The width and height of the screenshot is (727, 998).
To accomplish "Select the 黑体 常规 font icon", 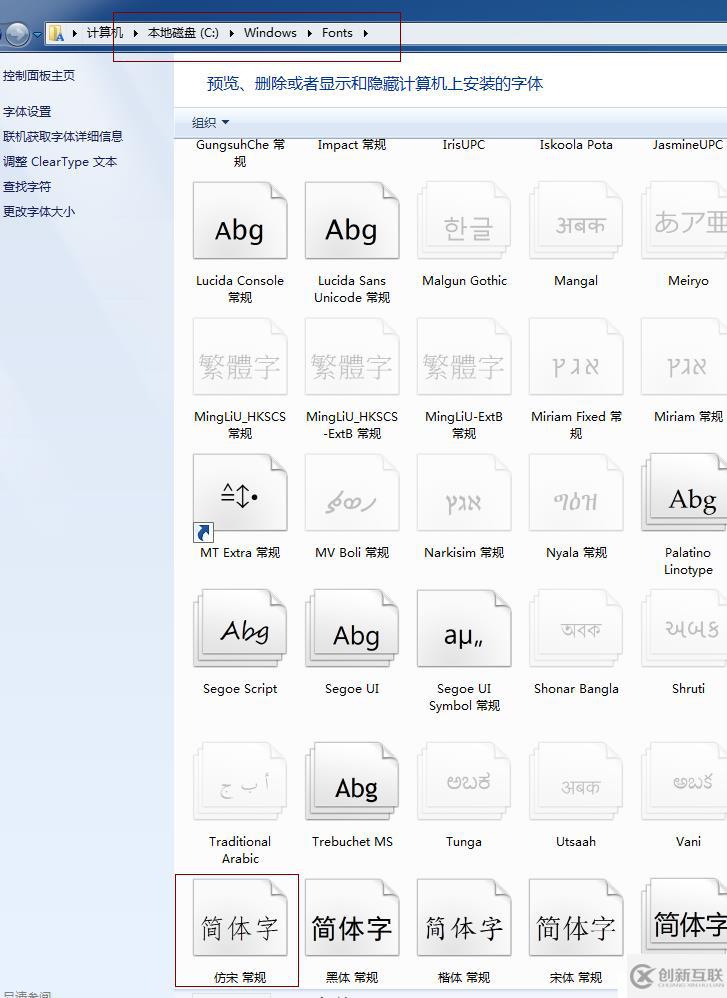I will [352, 918].
